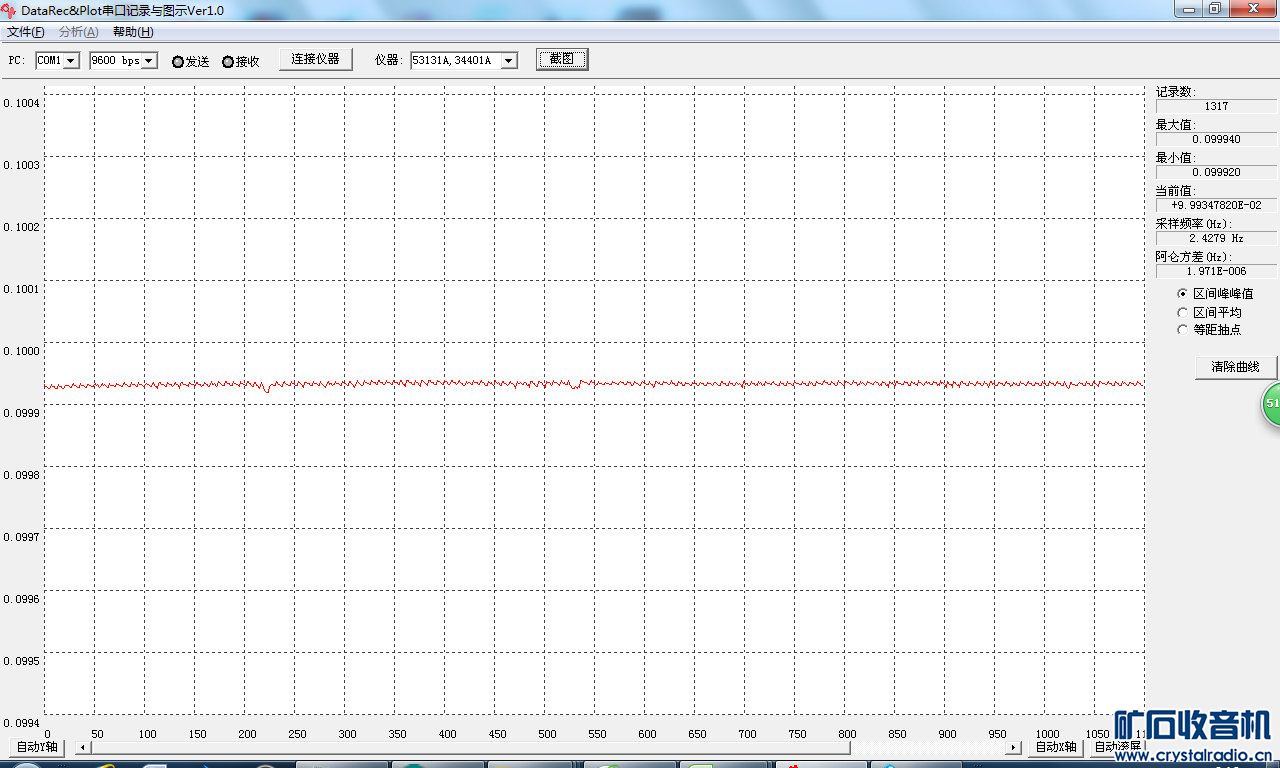
Task: Expand the 仪器 instrument dropdown 53131A,34401A
Action: click(508, 61)
